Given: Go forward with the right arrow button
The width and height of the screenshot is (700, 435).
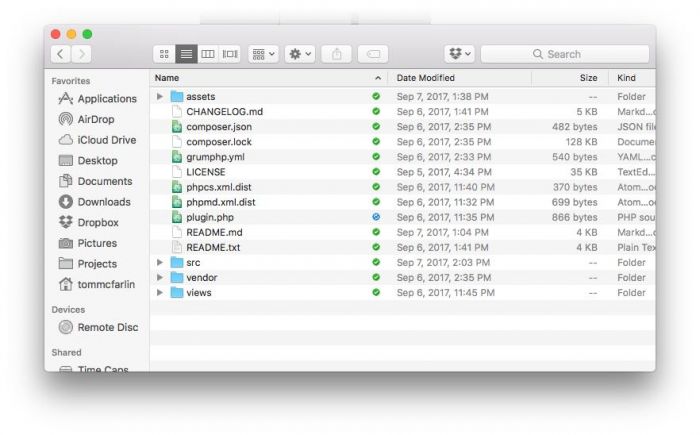Looking at the screenshot, I should pyautogui.click(x=81, y=54).
